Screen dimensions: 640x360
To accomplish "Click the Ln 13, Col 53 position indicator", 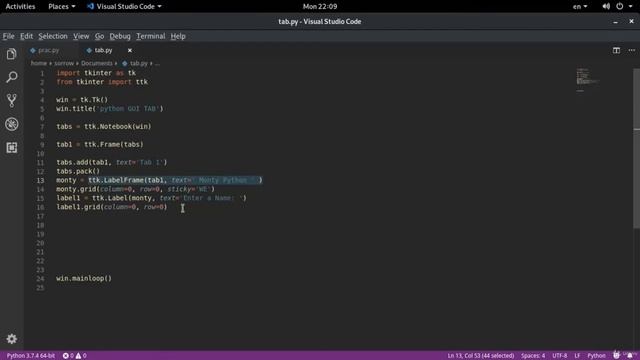I will click(480, 356).
